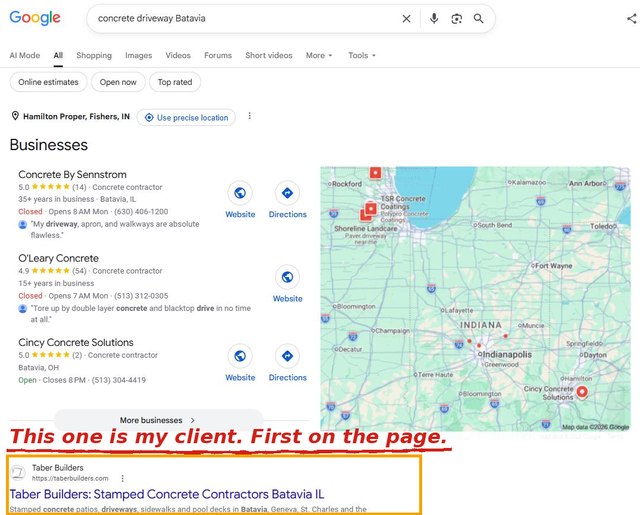The image size is (640, 515).
Task: Click phone number (513) 304-4419
Action: pos(118,380)
